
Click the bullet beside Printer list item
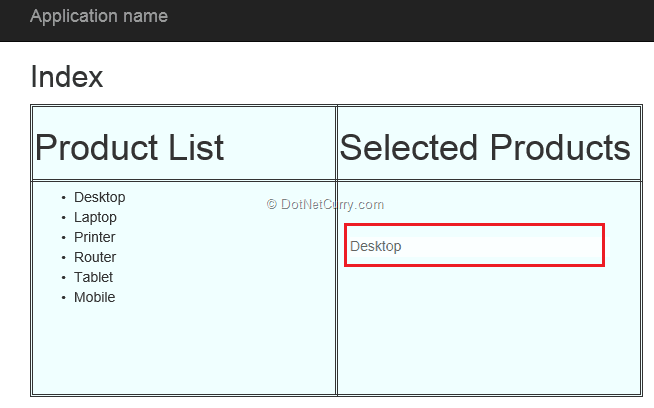[63, 238]
